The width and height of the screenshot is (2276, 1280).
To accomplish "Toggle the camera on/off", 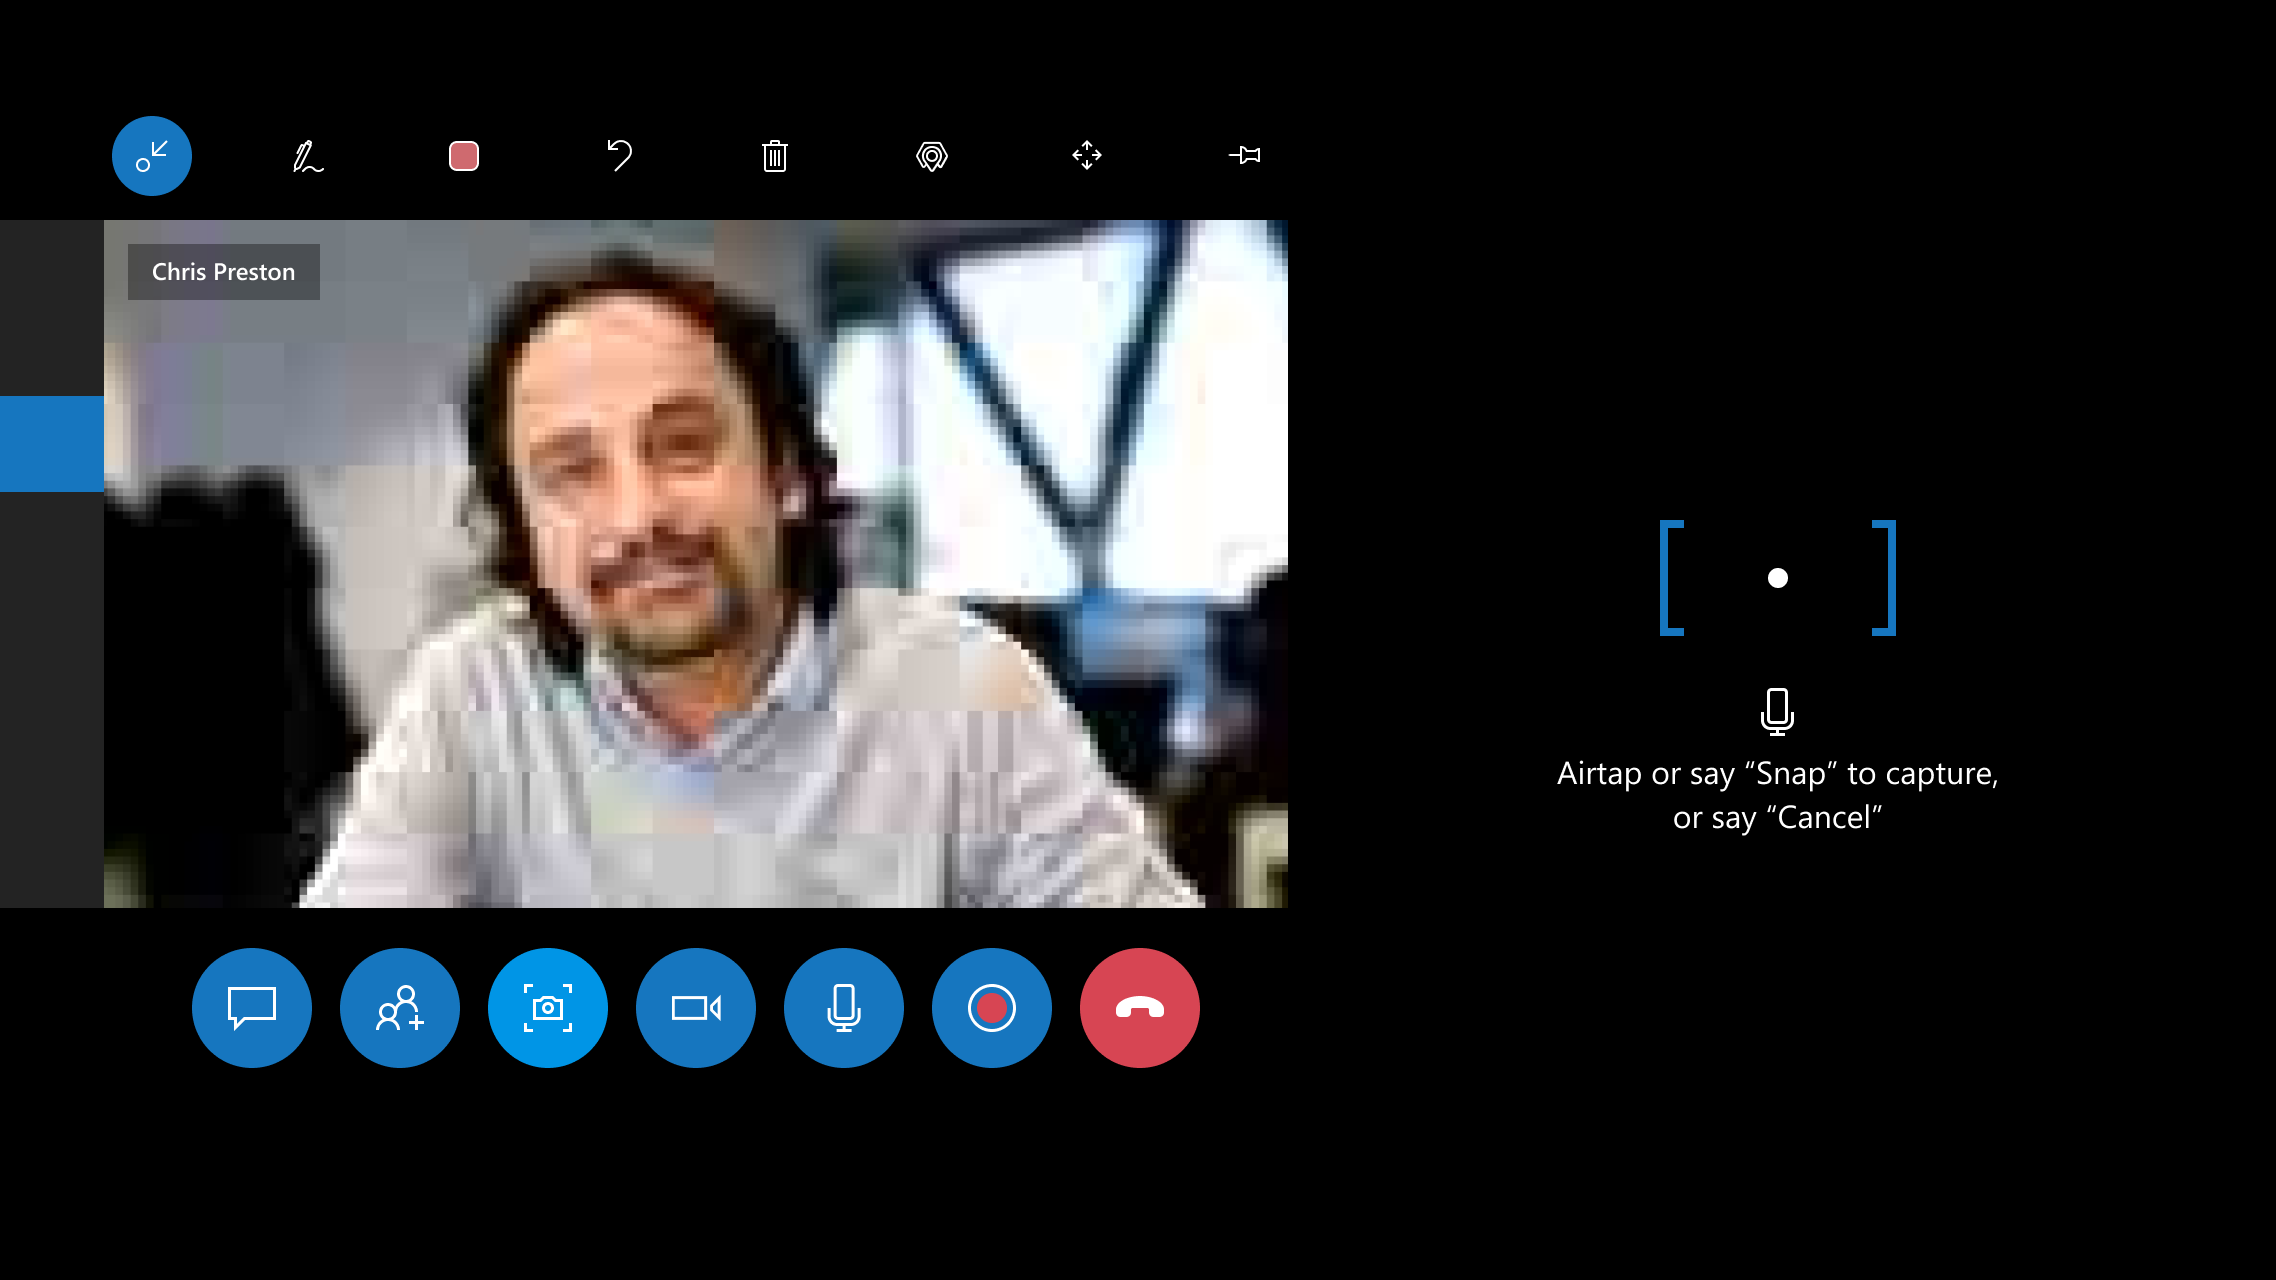I will (x=696, y=1008).
